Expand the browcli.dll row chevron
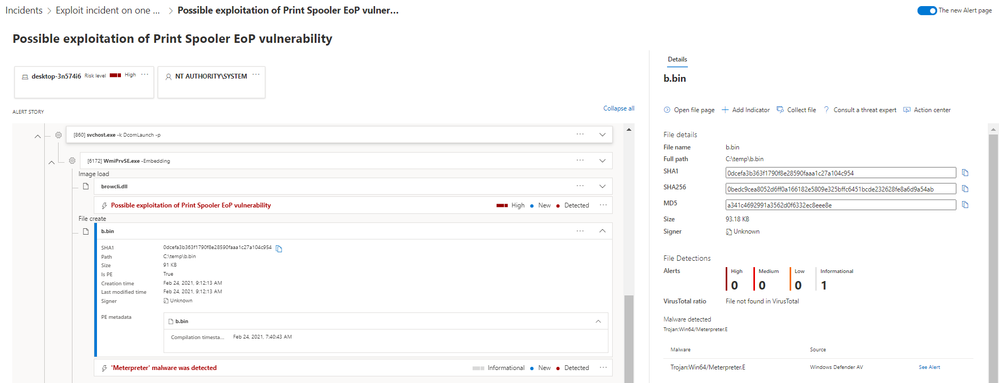This screenshot has height=383, width=999. click(x=602, y=186)
